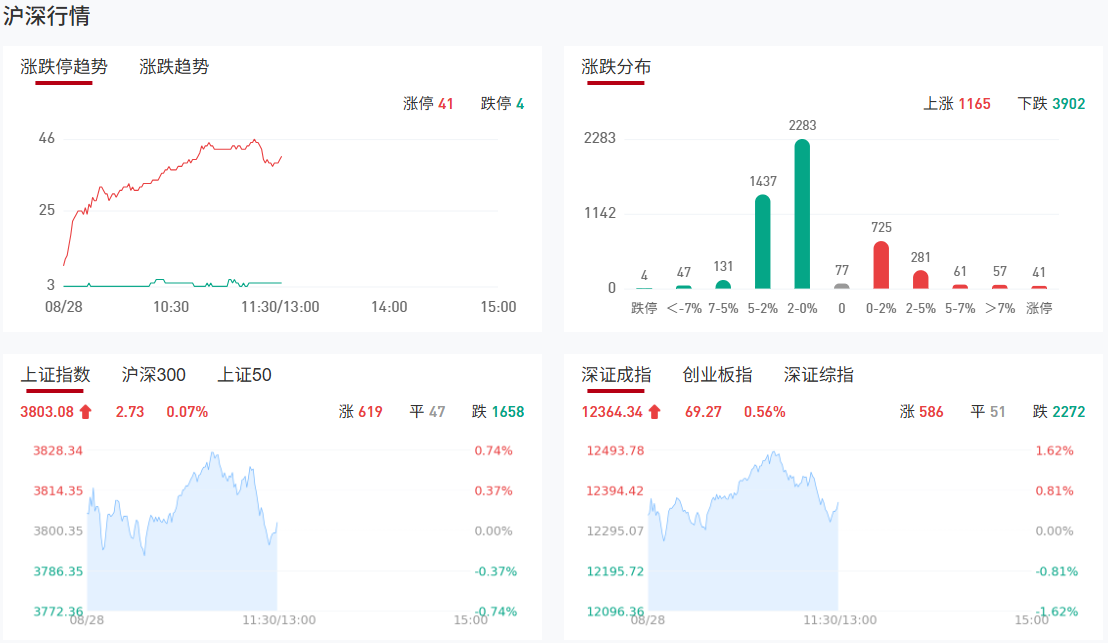This screenshot has width=1108, height=643.
Task: Click the gray 77 flat bar
Action: (842, 286)
